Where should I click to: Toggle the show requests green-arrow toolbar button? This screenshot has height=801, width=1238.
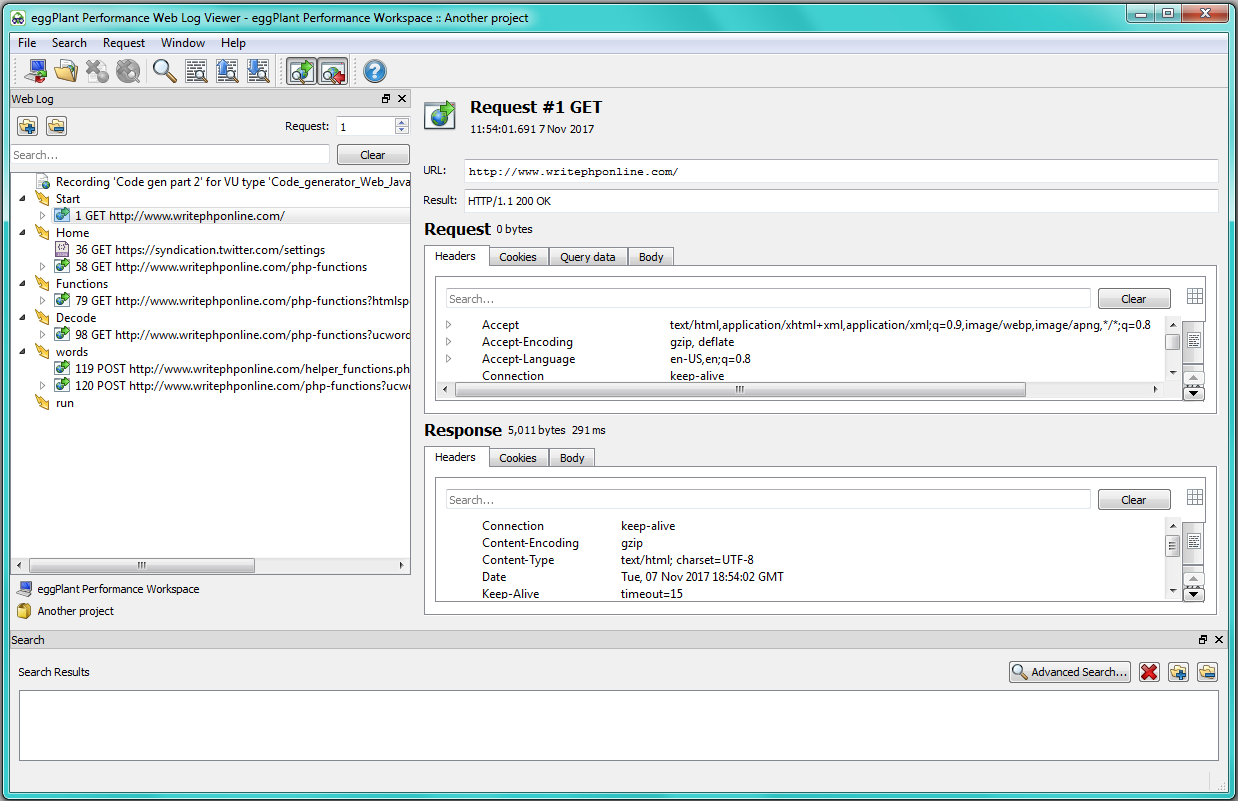coord(301,71)
